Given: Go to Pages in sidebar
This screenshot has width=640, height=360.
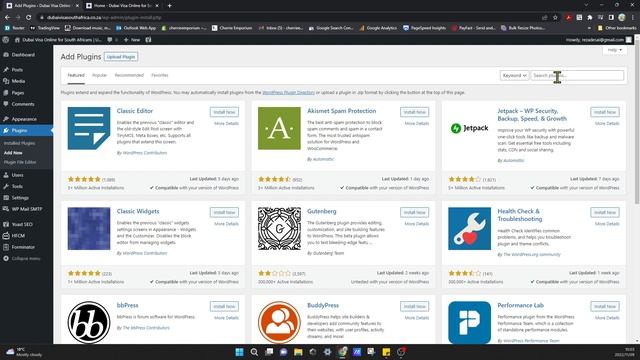Looking at the screenshot, I should click(x=18, y=93).
